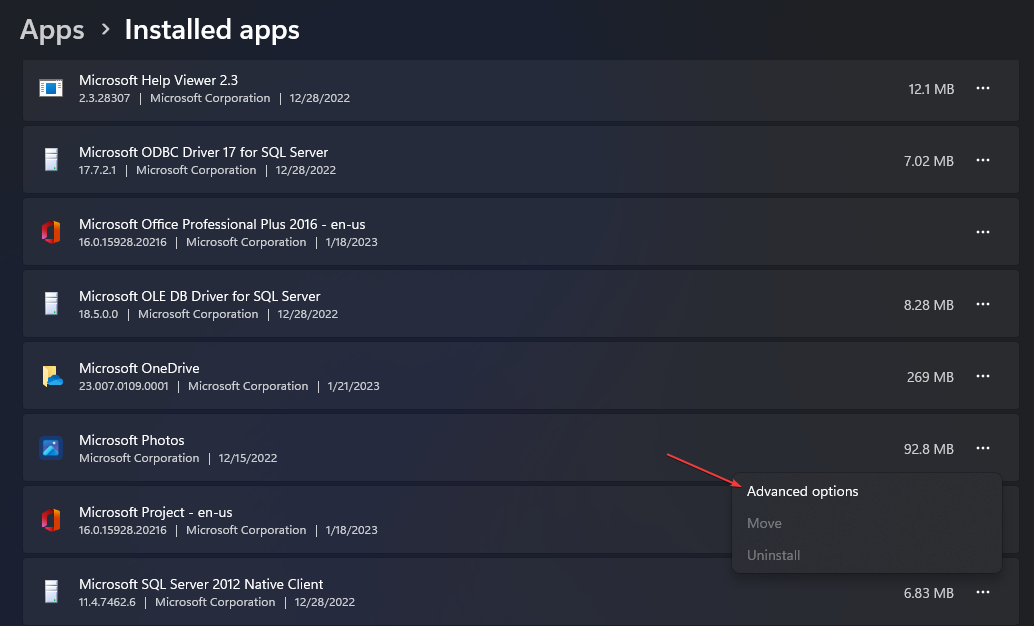Click version 16.0.15928.20216 in the Office Professional row
The height and width of the screenshot is (626, 1034).
[x=123, y=241]
